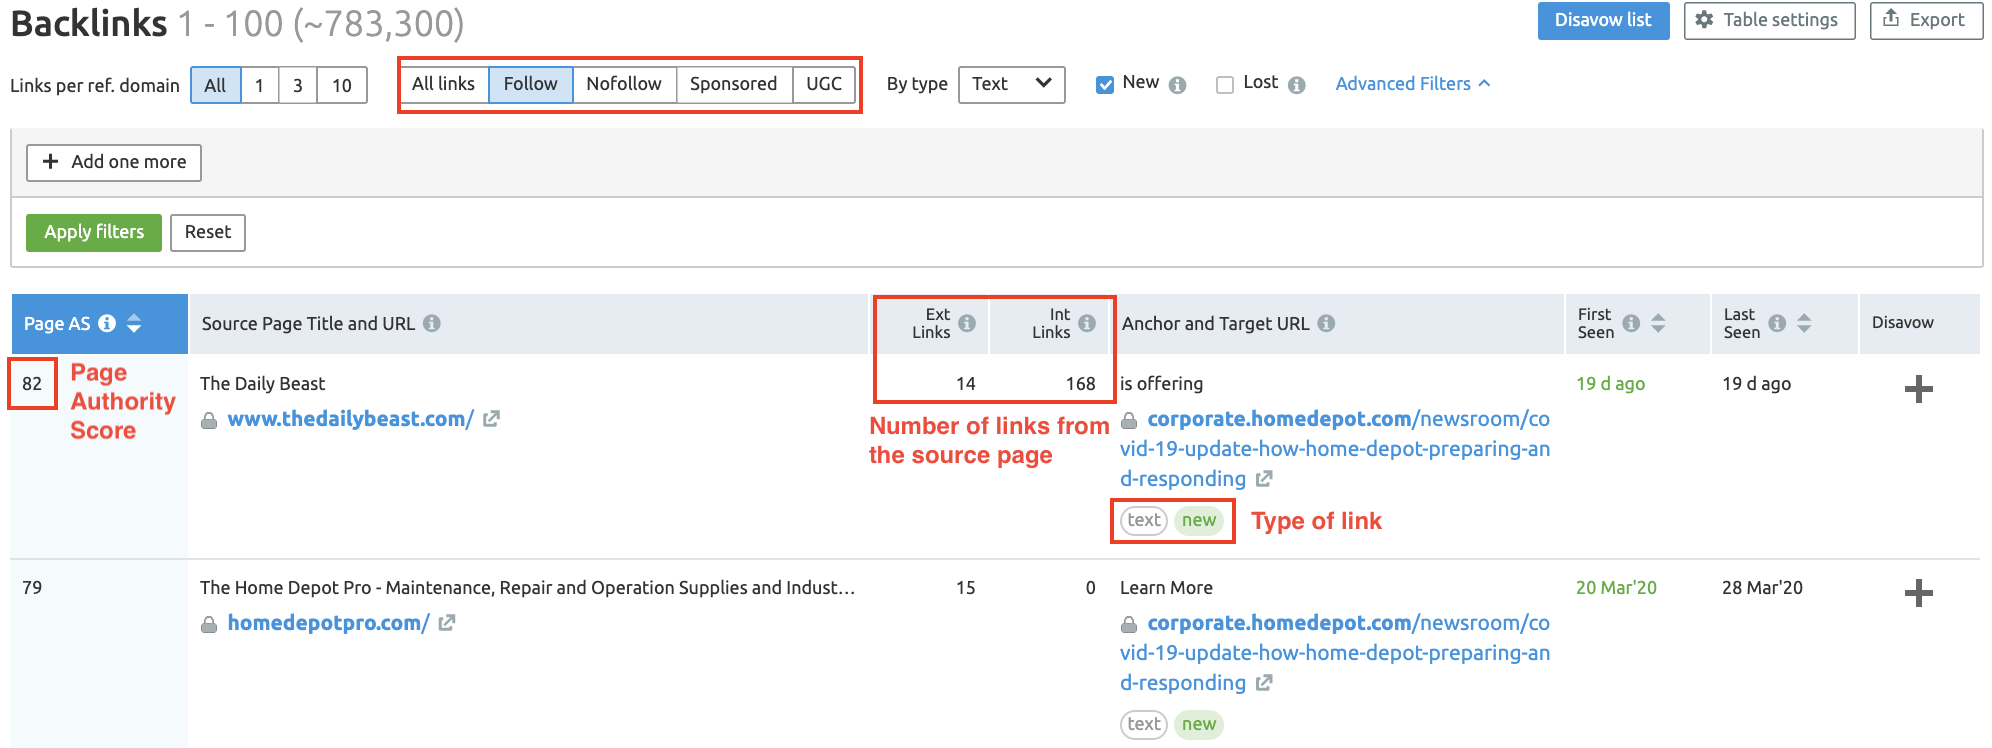Select 10 links per ref. domain
This screenshot has width=1992, height=748.
(342, 85)
